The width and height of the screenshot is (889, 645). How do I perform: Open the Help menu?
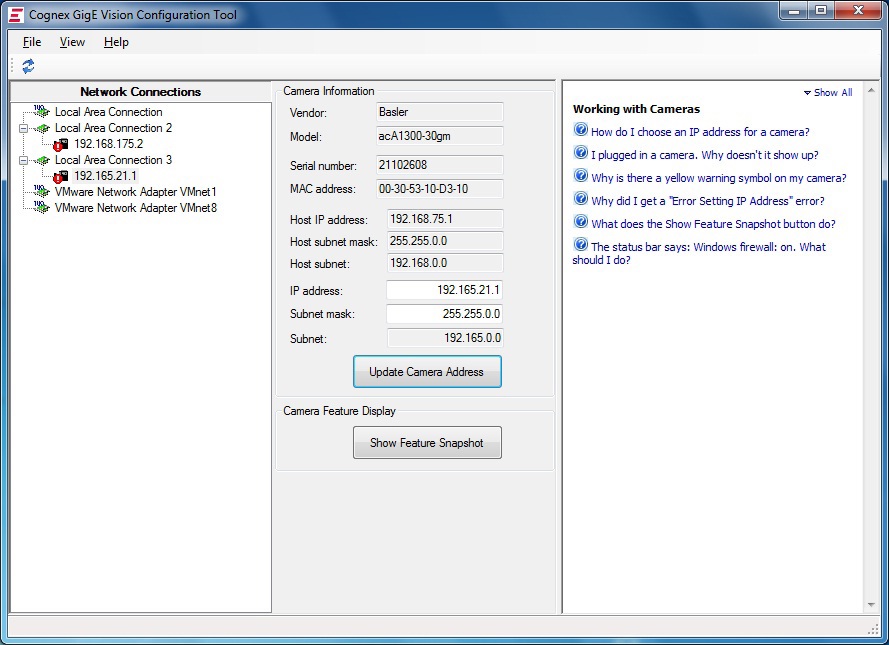pyautogui.click(x=116, y=42)
